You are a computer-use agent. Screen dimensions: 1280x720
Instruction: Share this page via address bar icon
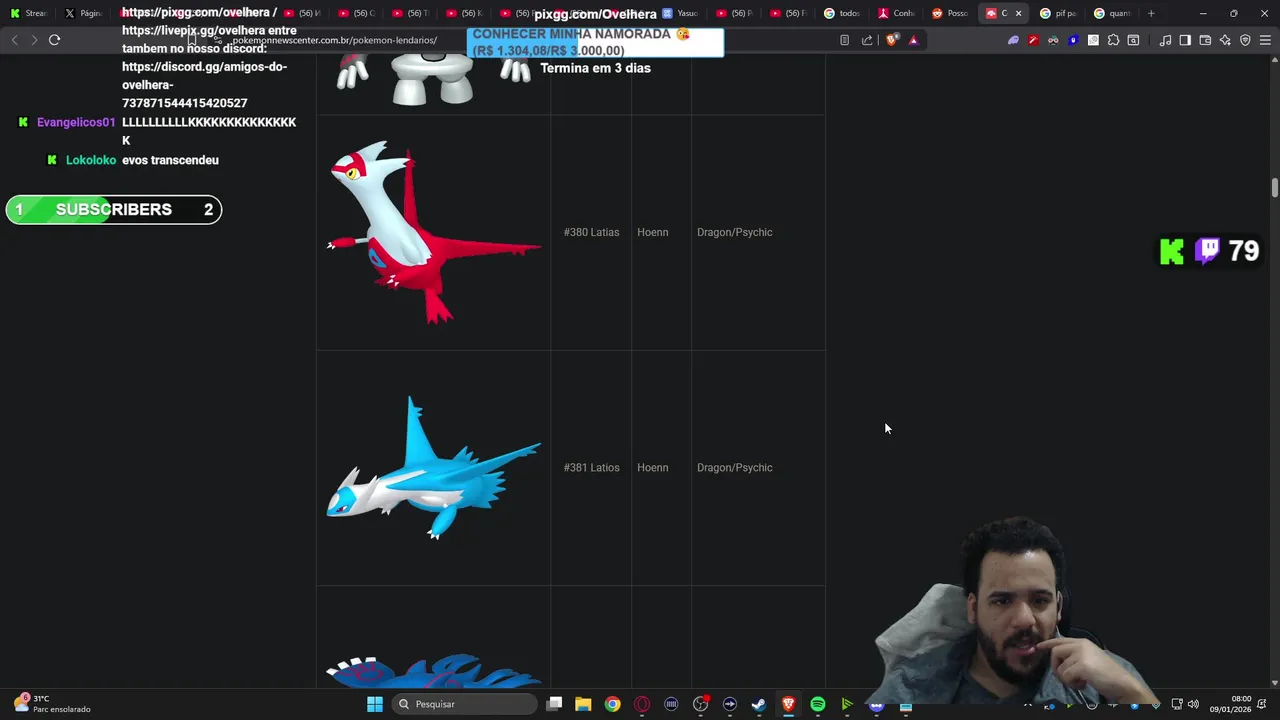(867, 40)
